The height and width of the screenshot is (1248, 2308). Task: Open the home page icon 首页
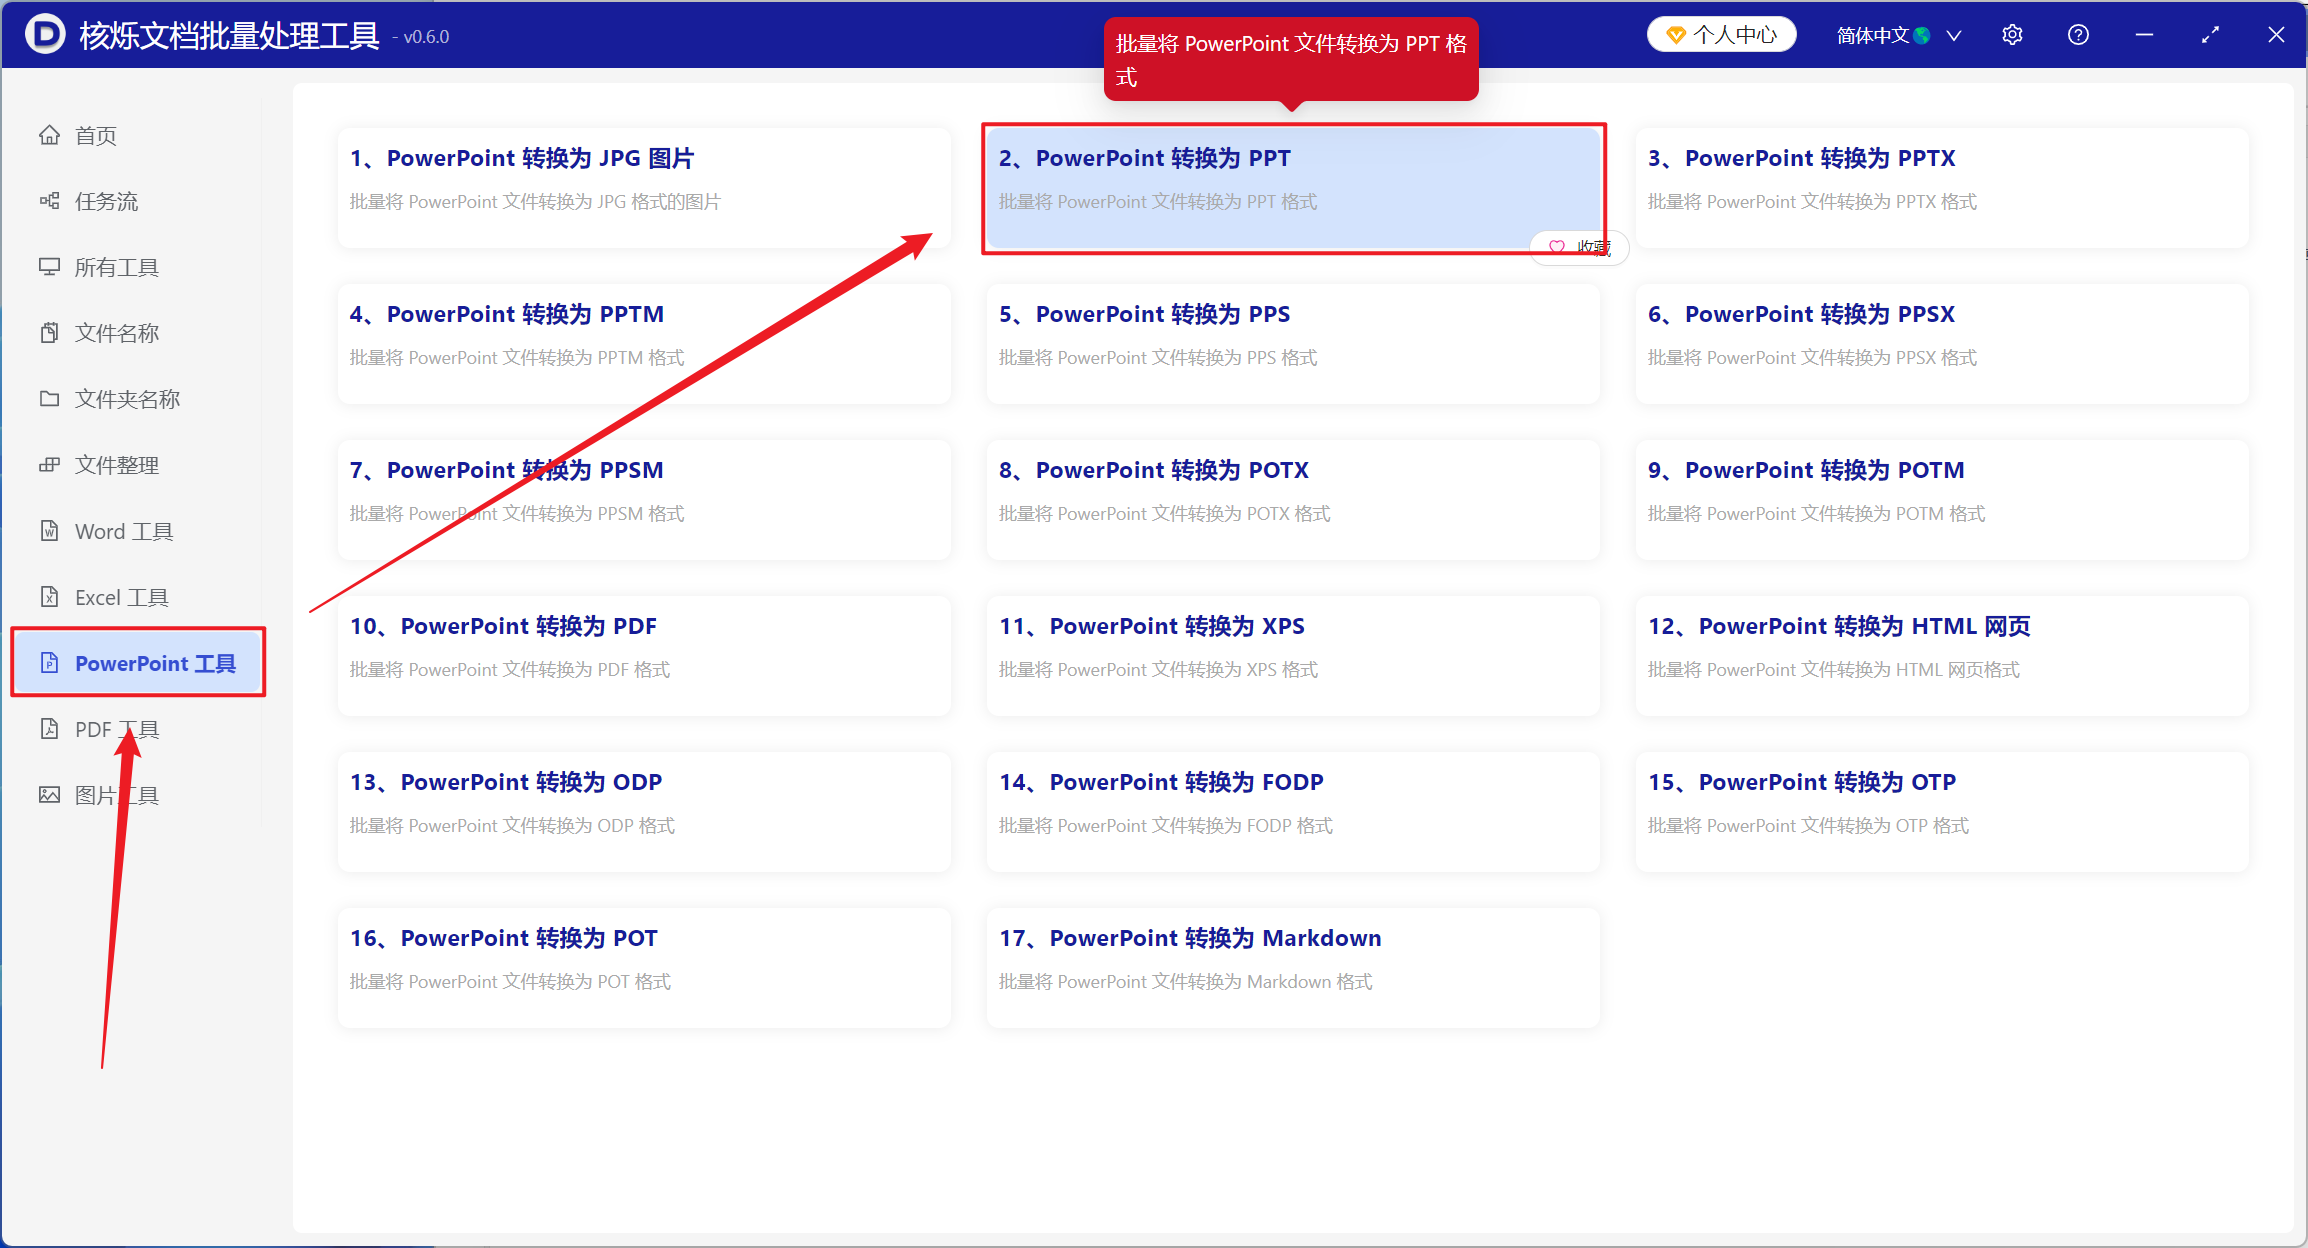pyautogui.click(x=49, y=135)
